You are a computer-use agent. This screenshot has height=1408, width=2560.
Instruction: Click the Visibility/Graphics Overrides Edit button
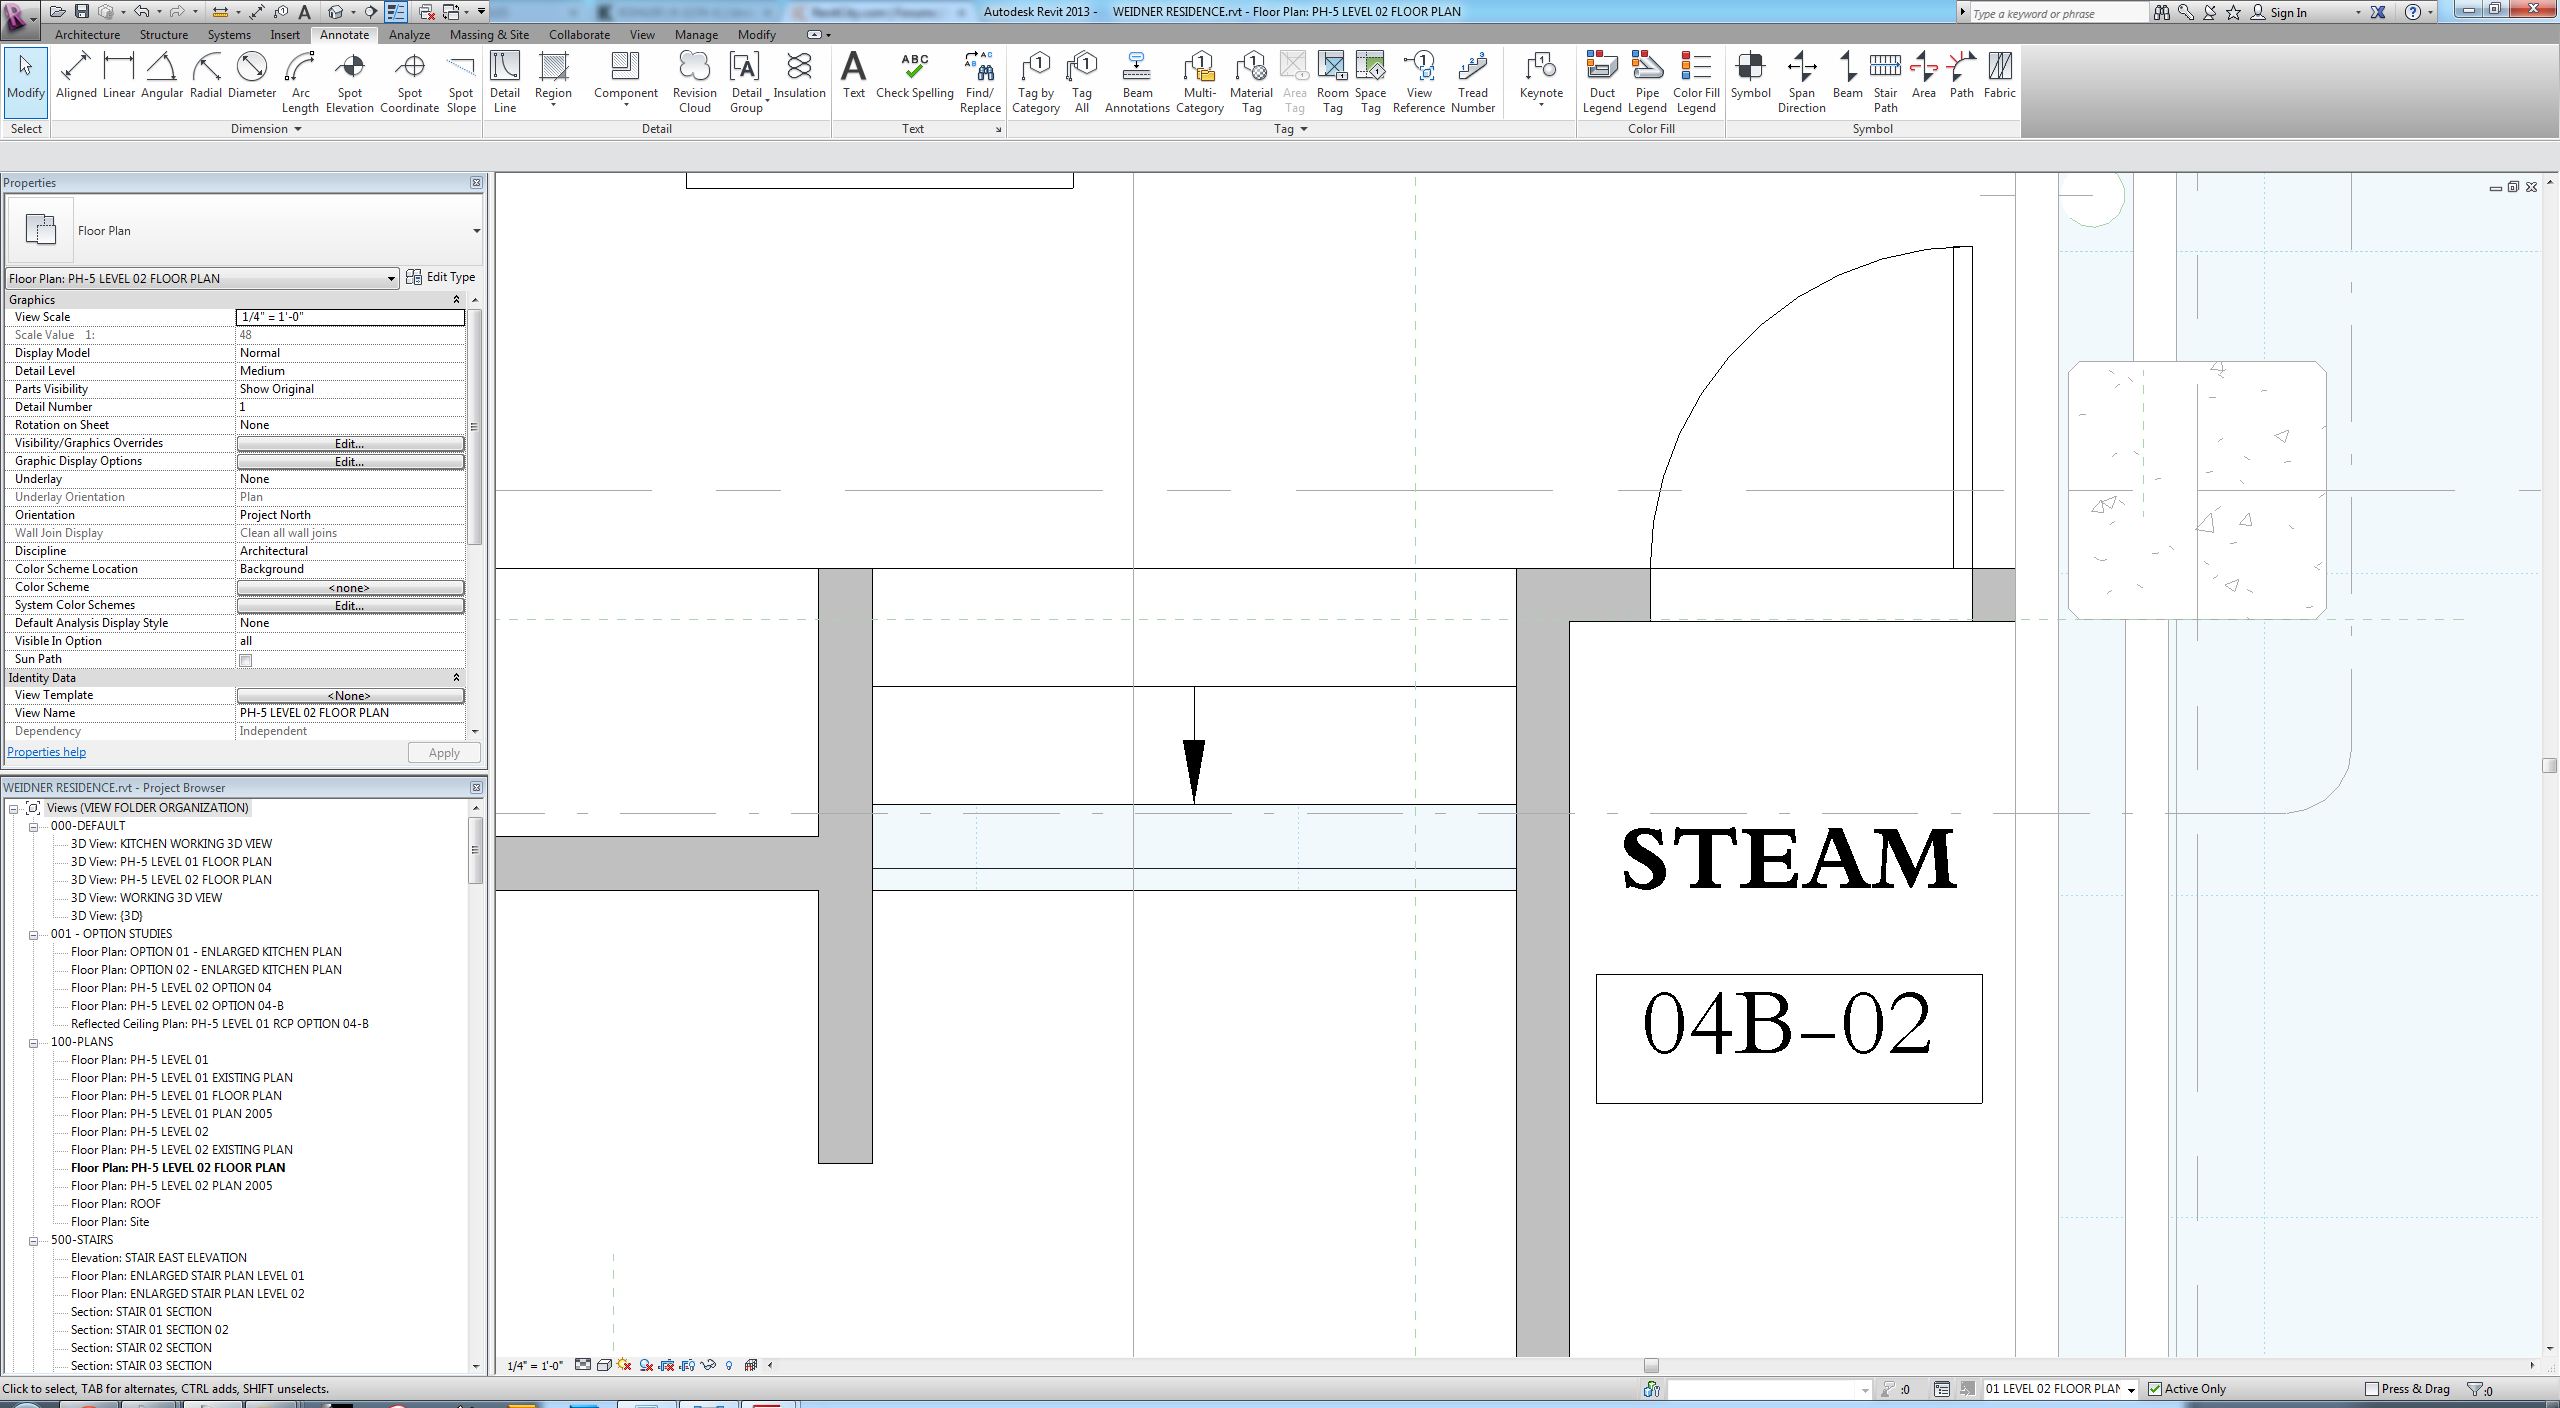click(350, 443)
